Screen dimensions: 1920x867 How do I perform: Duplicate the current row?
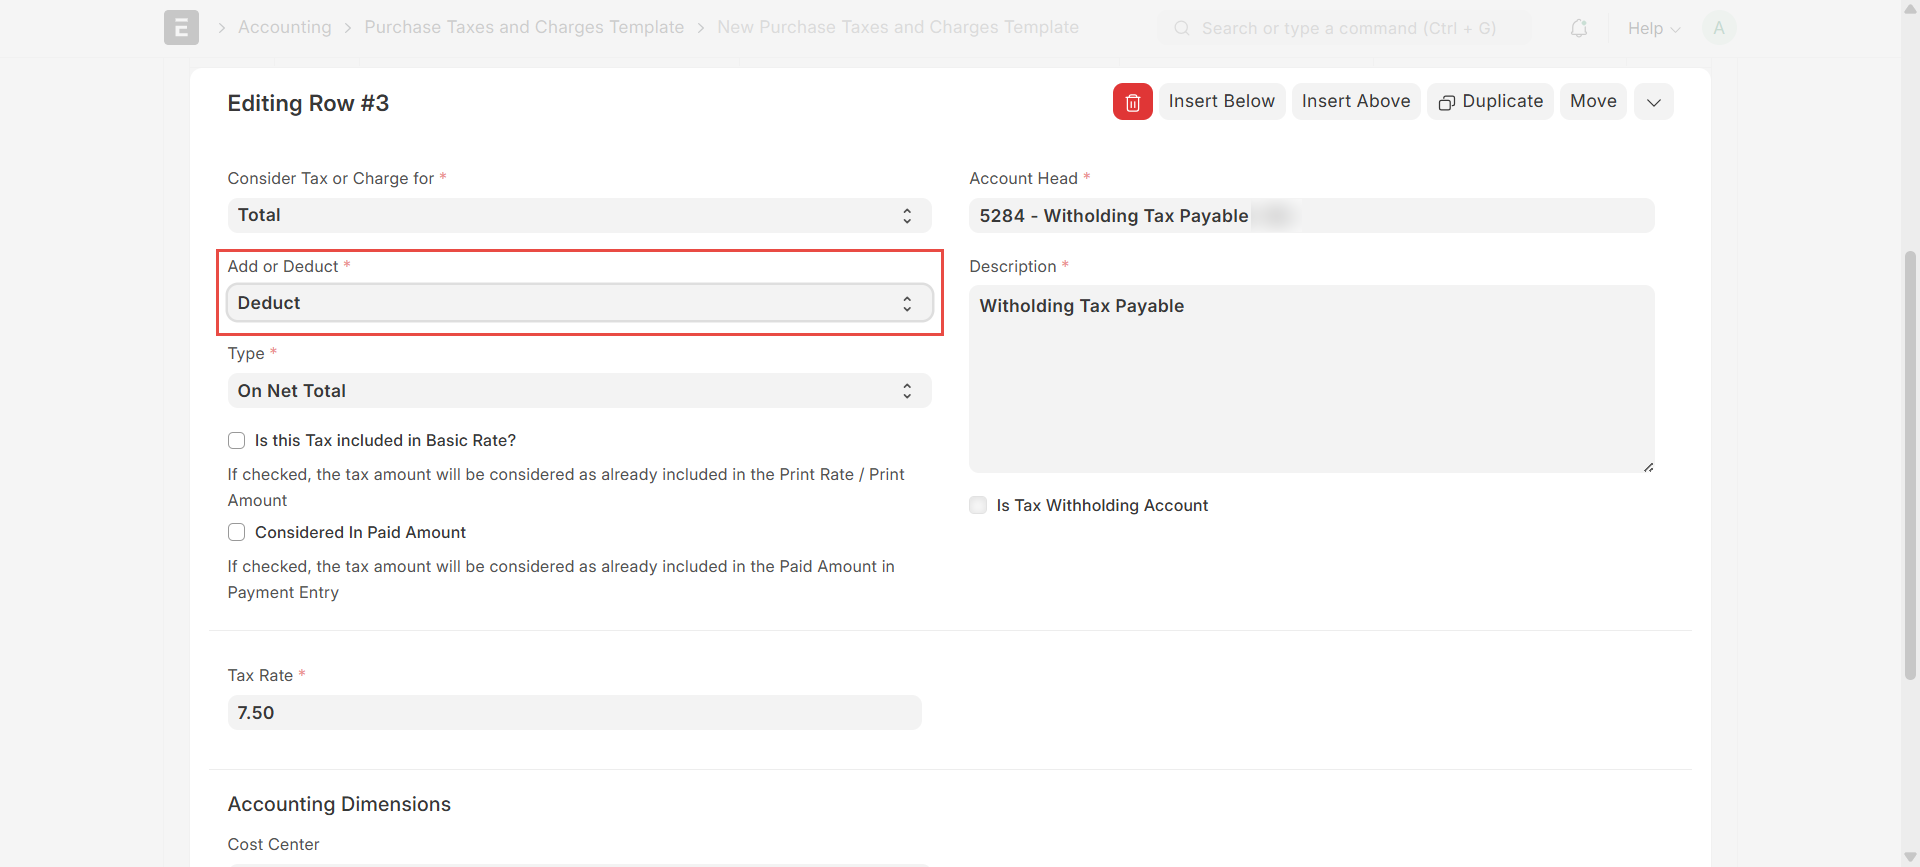coord(1490,102)
